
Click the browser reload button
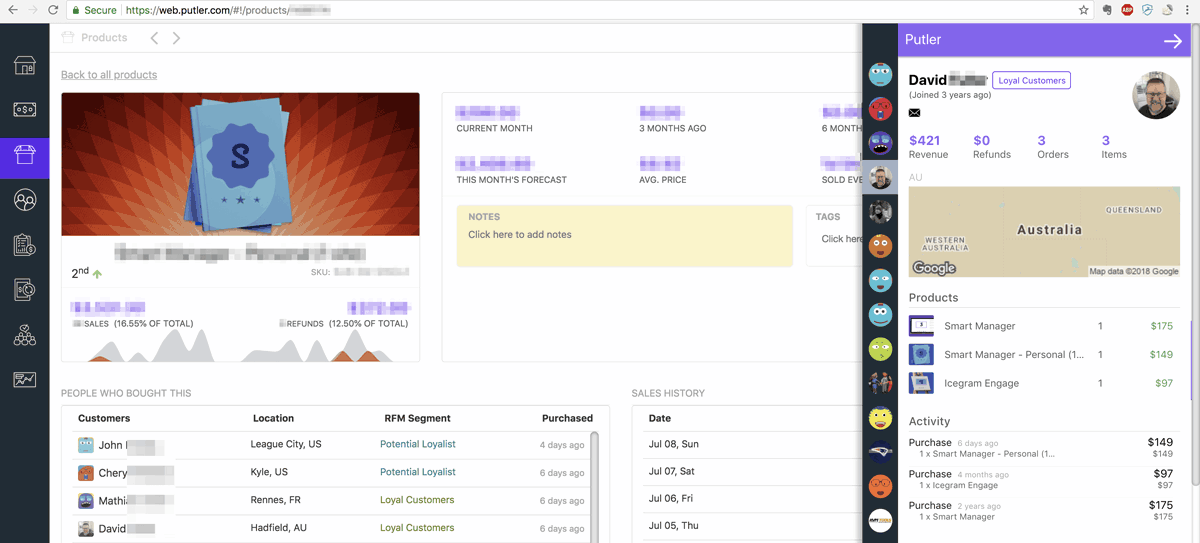click(x=53, y=10)
